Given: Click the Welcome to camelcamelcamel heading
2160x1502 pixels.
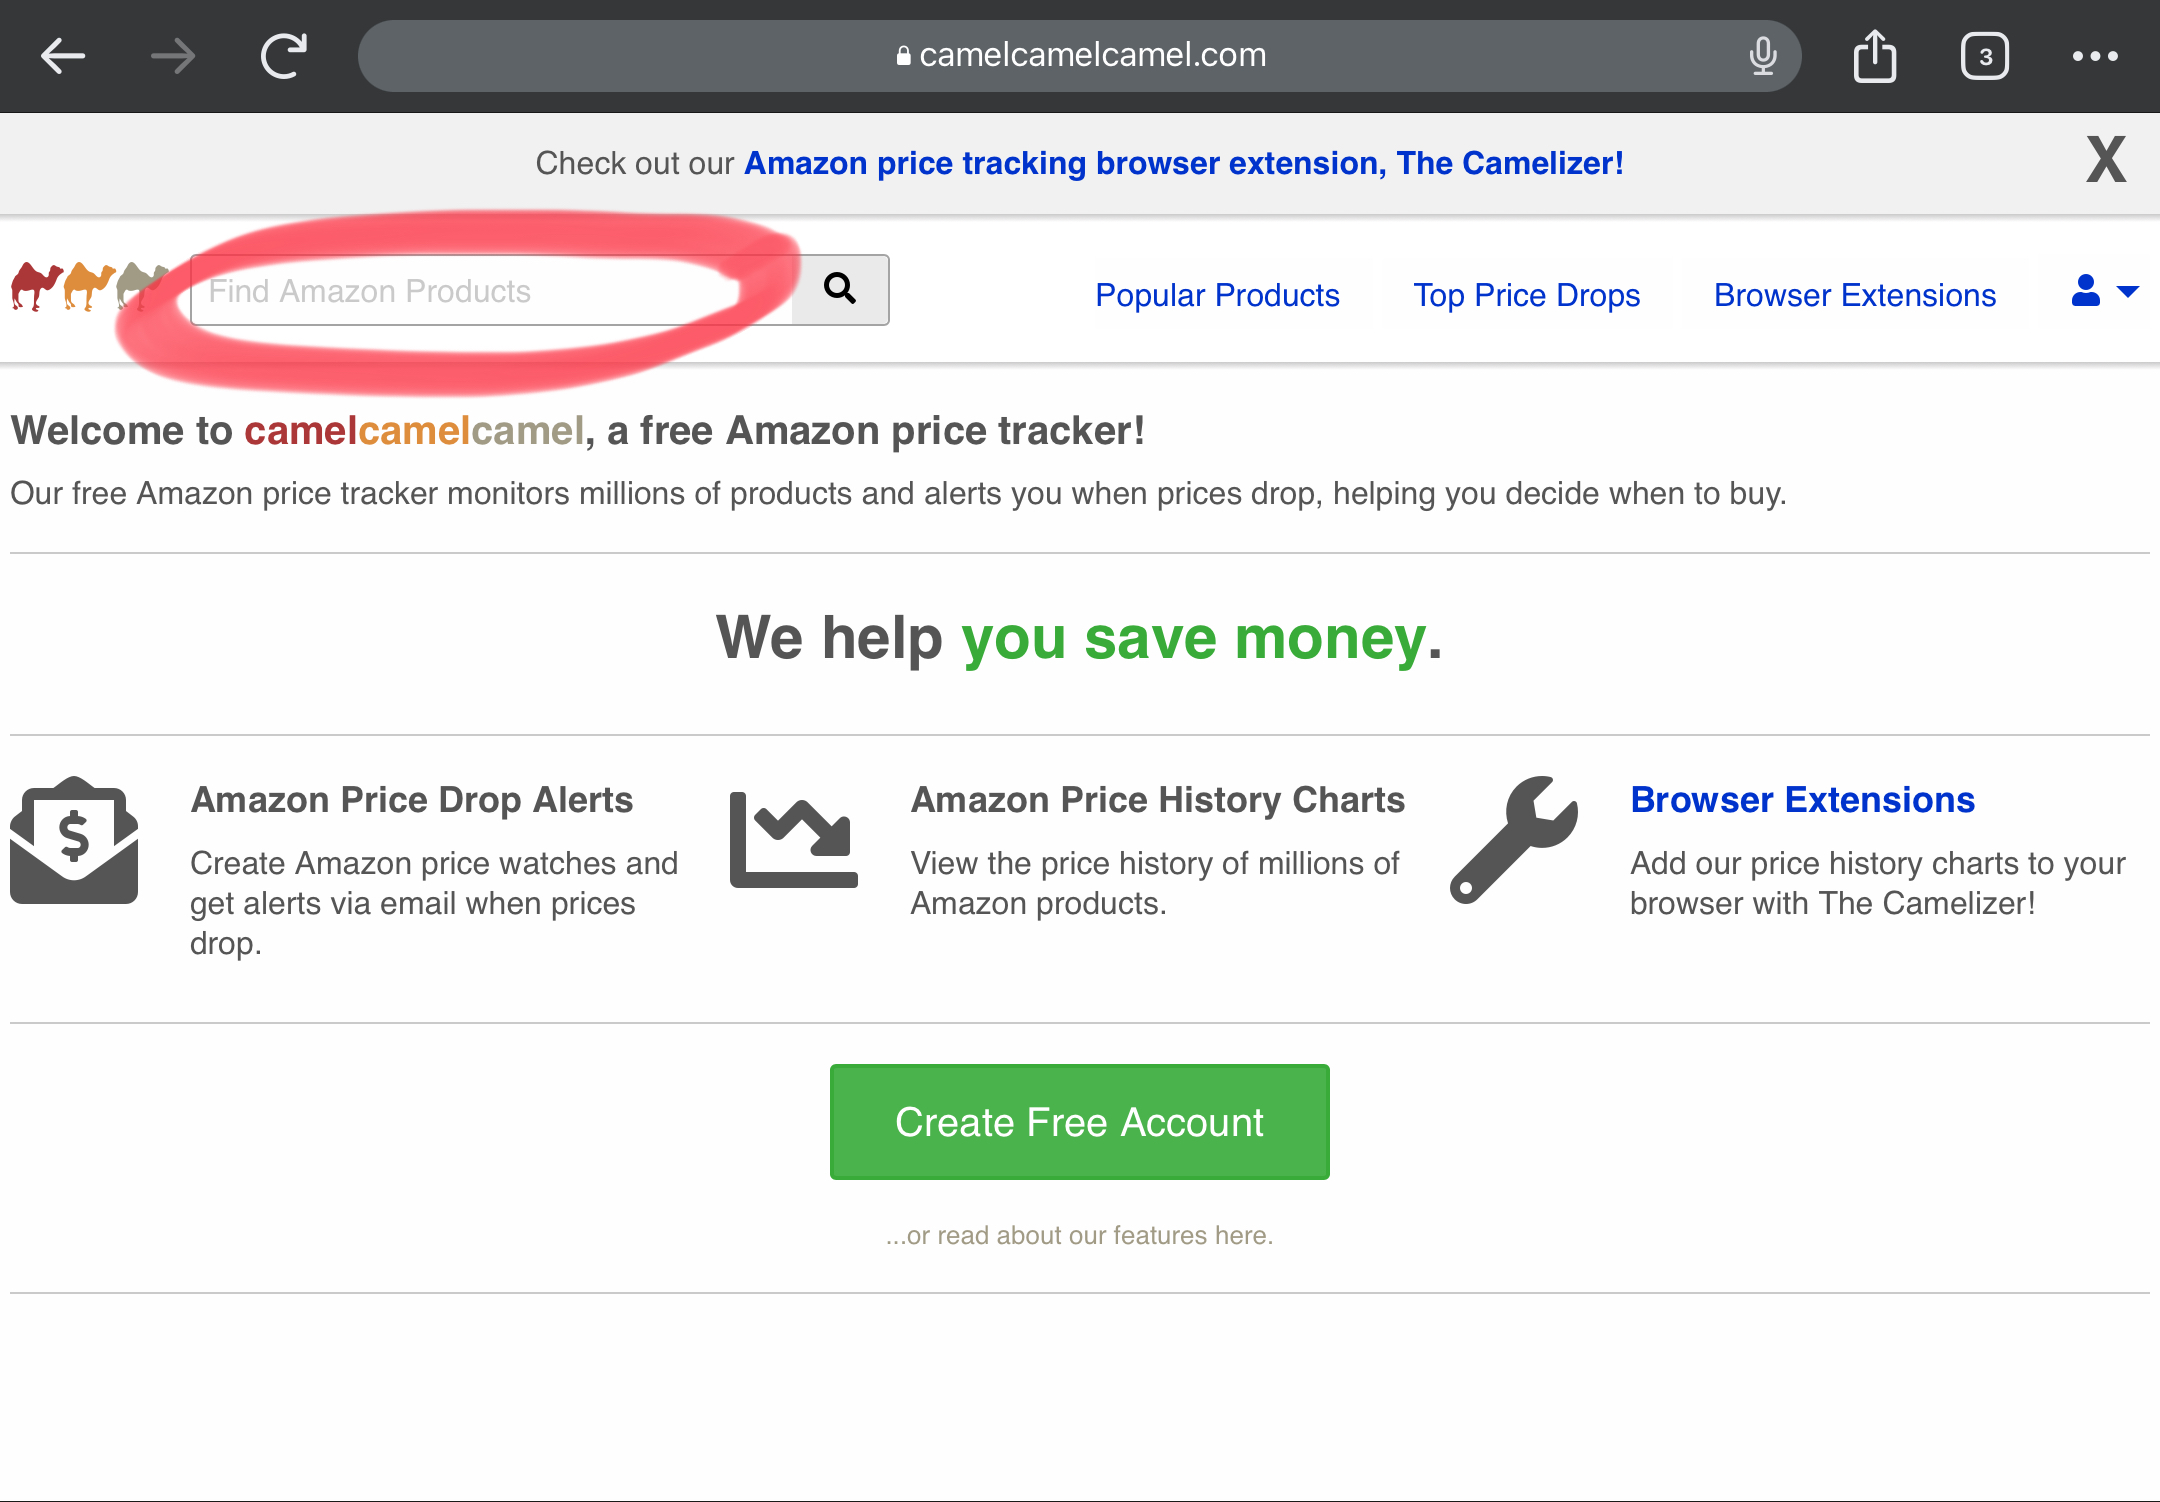Looking at the screenshot, I should 578,431.
